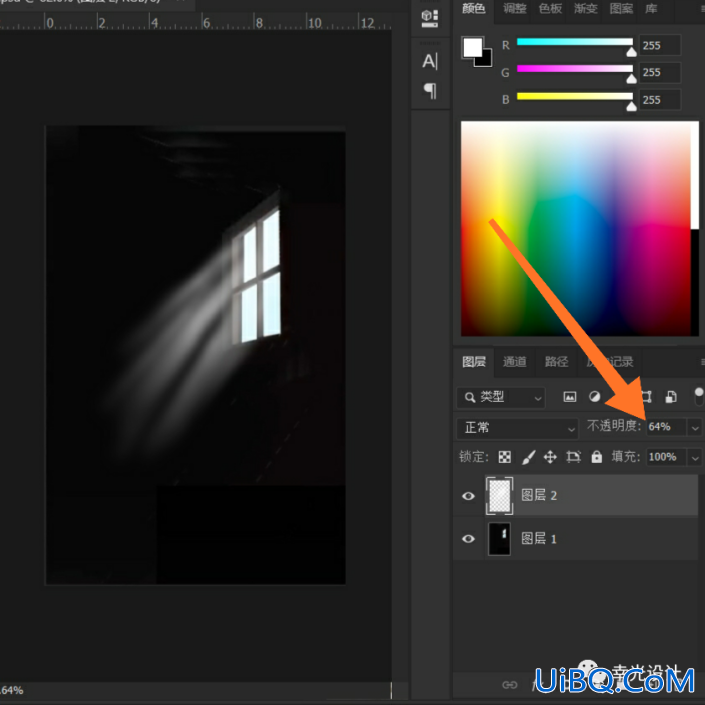Viewport: 705px width, 705px height.
Task: Select the black background color swatch
Action: pos(485,59)
